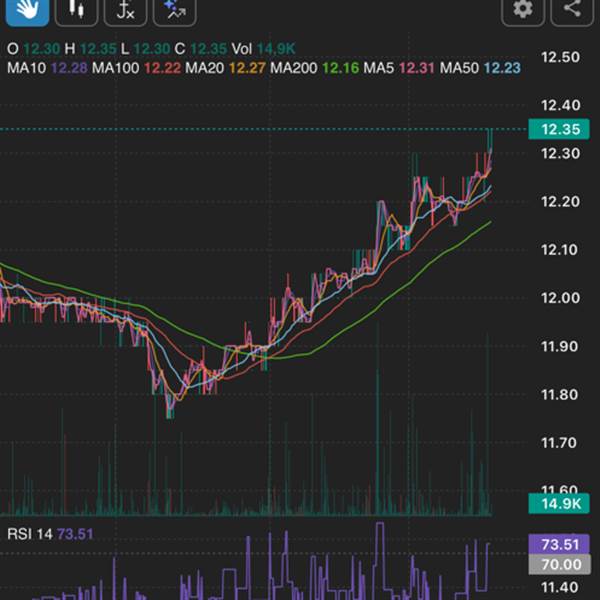Tap the purple RSI value tag 73.51
The width and height of the screenshot is (600, 600).
tap(559, 544)
